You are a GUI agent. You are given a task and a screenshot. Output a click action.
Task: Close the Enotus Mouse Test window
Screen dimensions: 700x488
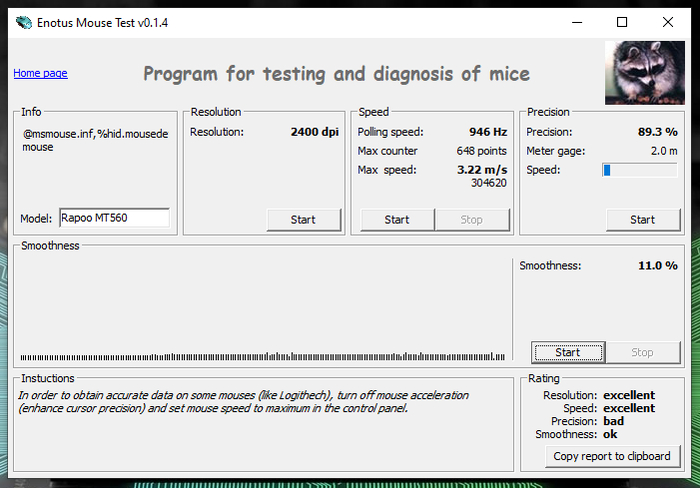[x=668, y=22]
